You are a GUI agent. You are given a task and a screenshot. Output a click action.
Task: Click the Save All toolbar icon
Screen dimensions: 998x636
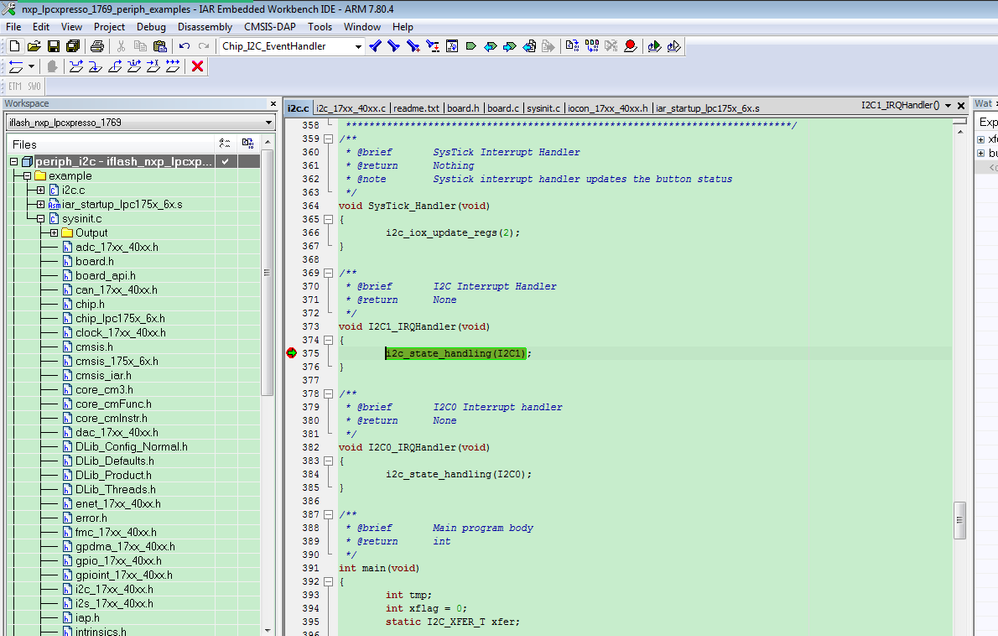point(72,46)
